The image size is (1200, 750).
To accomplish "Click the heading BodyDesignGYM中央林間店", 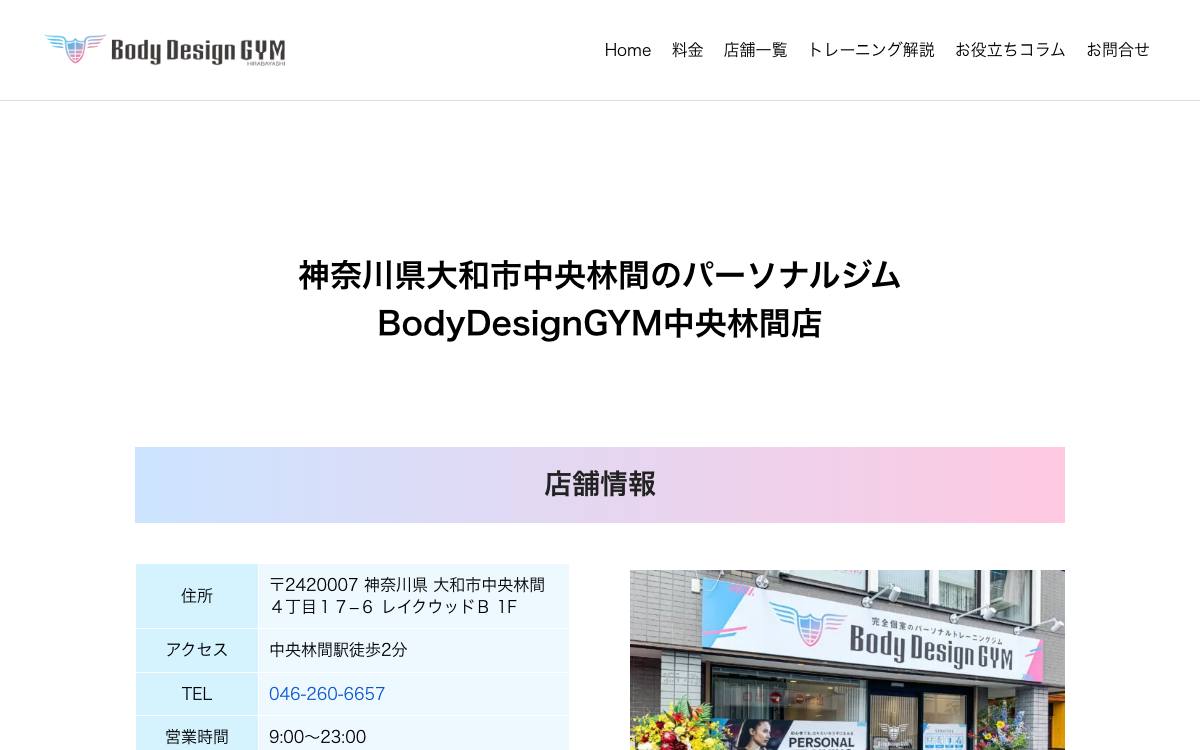I will click(x=600, y=324).
